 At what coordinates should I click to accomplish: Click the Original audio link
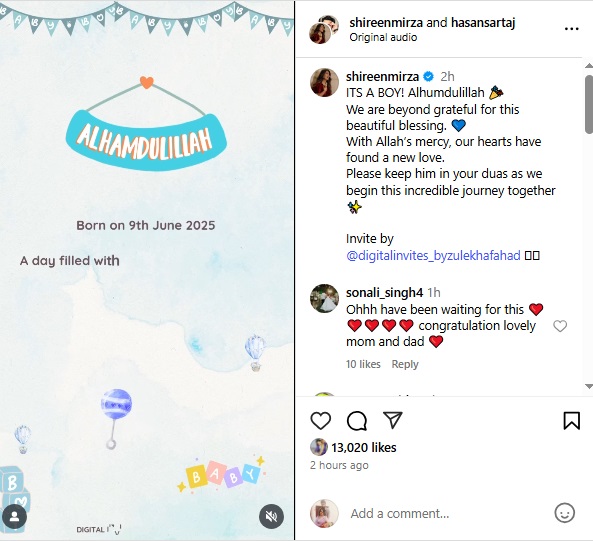tap(383, 37)
